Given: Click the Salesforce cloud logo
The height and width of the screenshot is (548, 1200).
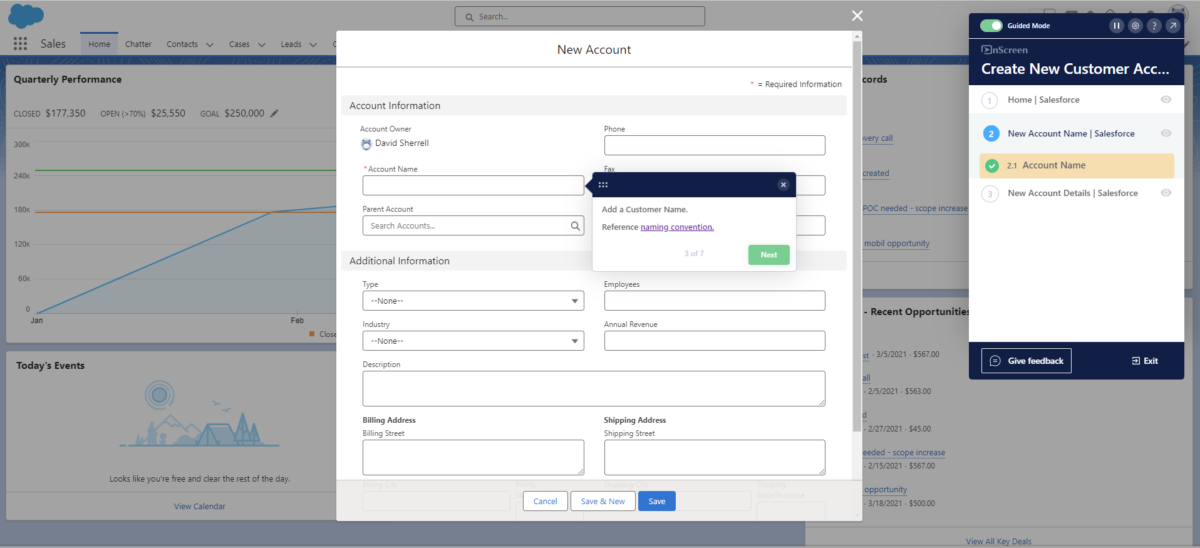Looking at the screenshot, I should coord(25,16).
